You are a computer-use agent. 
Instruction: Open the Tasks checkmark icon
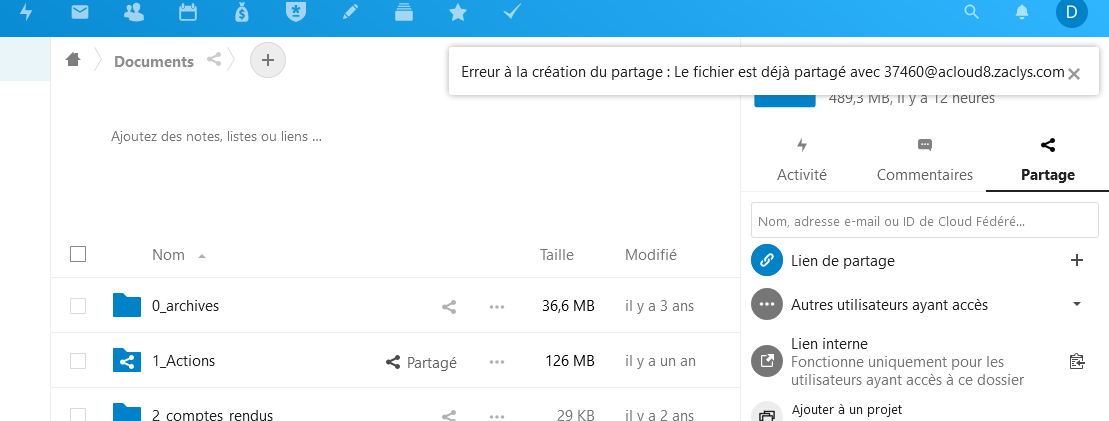[511, 13]
